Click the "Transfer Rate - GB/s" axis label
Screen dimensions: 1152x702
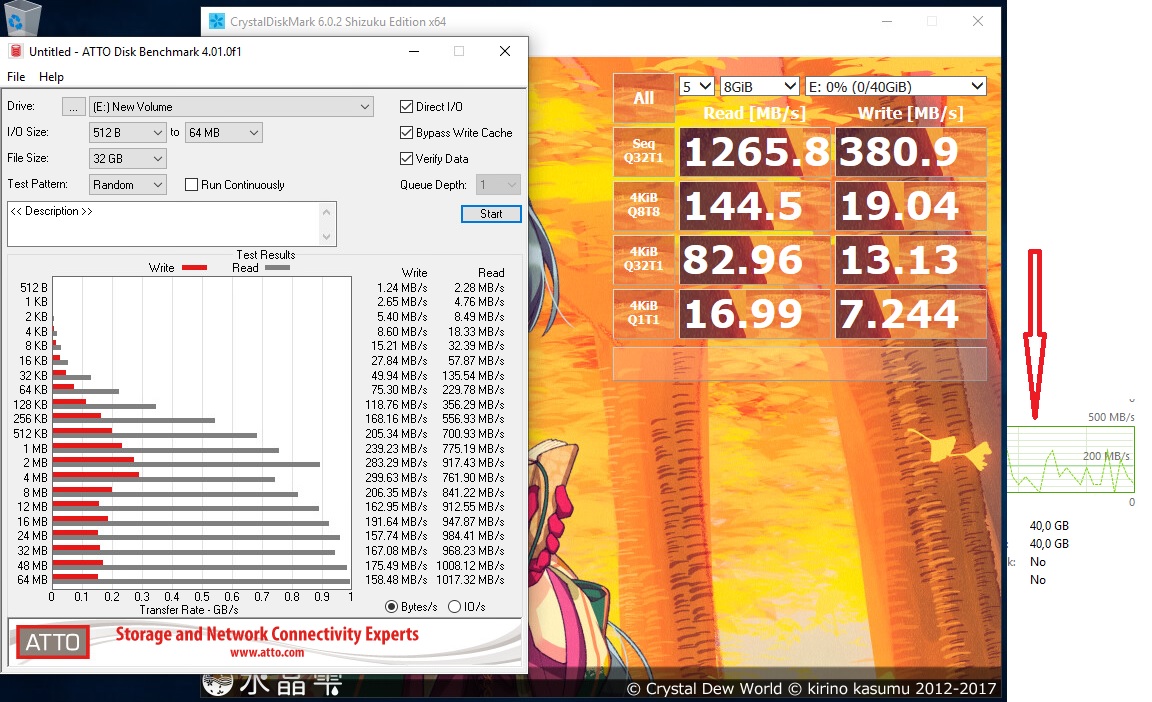[189, 610]
